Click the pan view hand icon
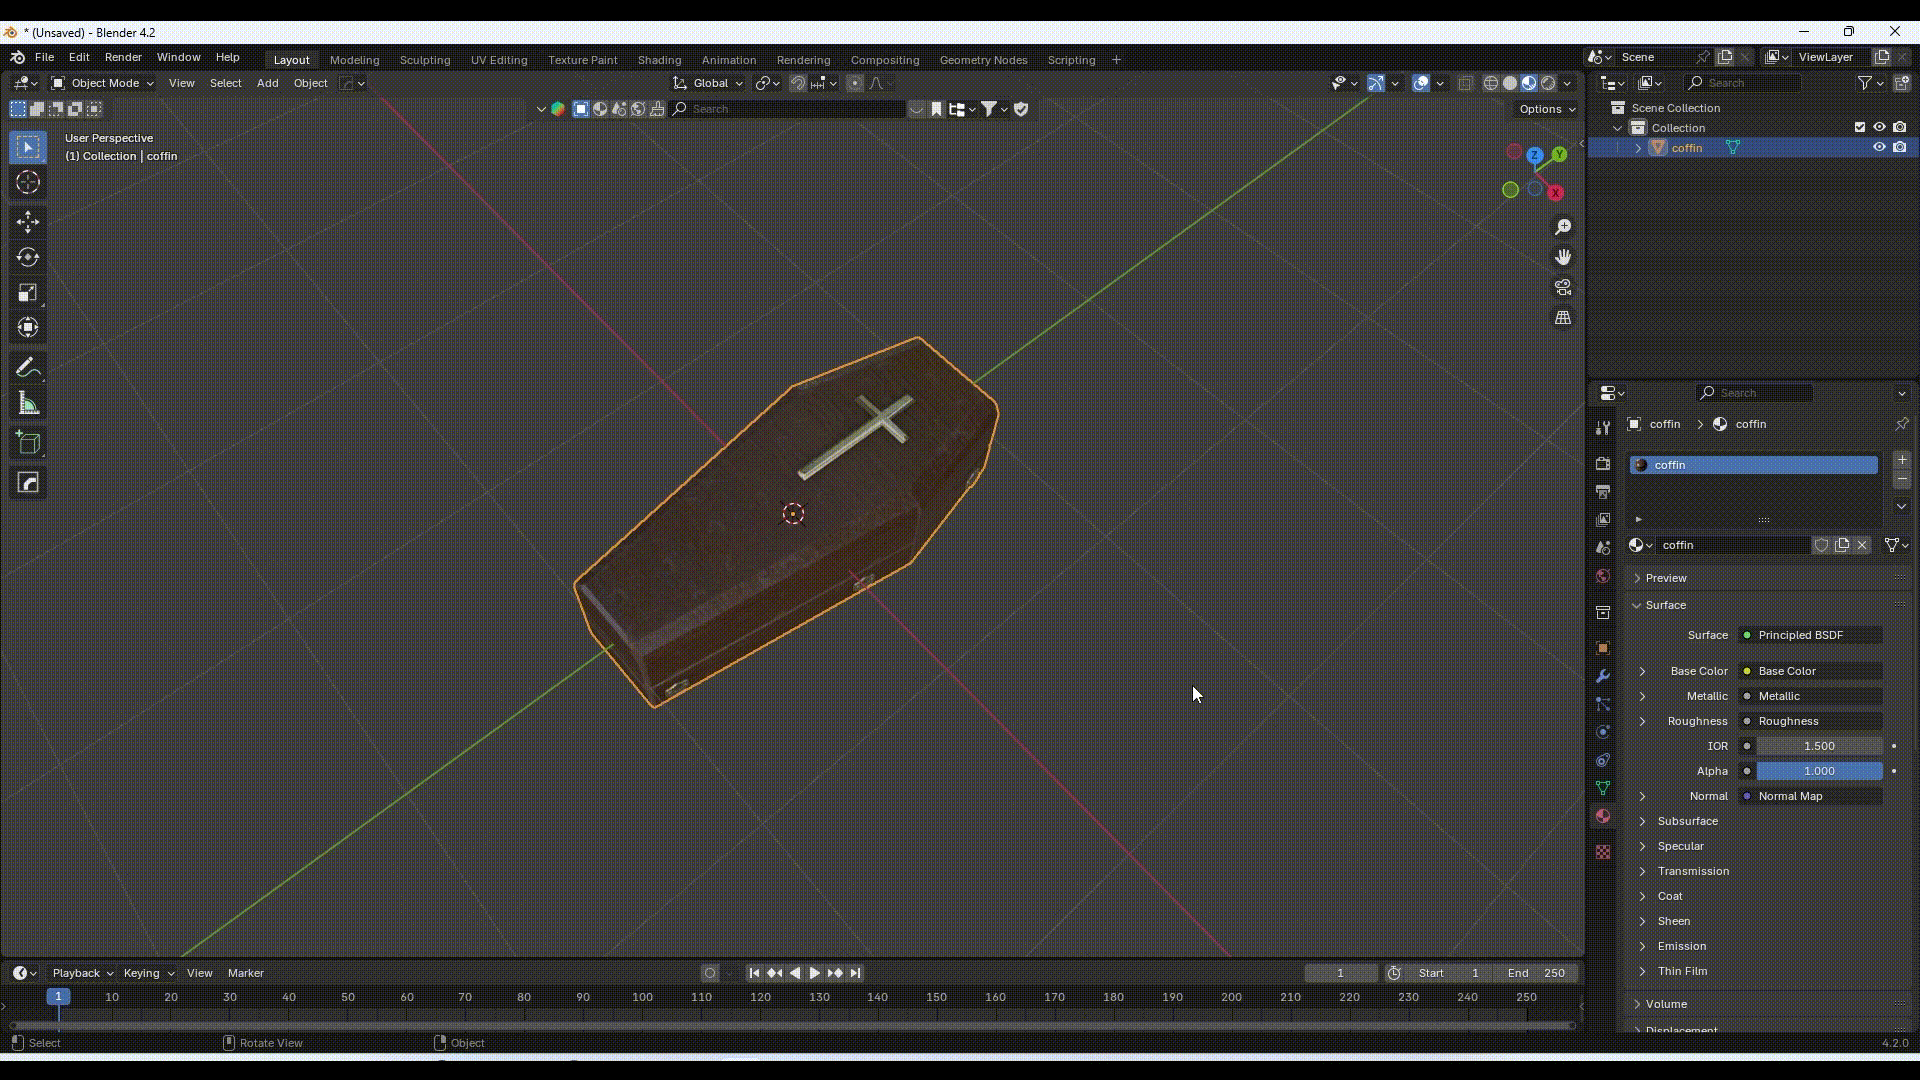Viewport: 1920px width, 1080px height. (1563, 257)
